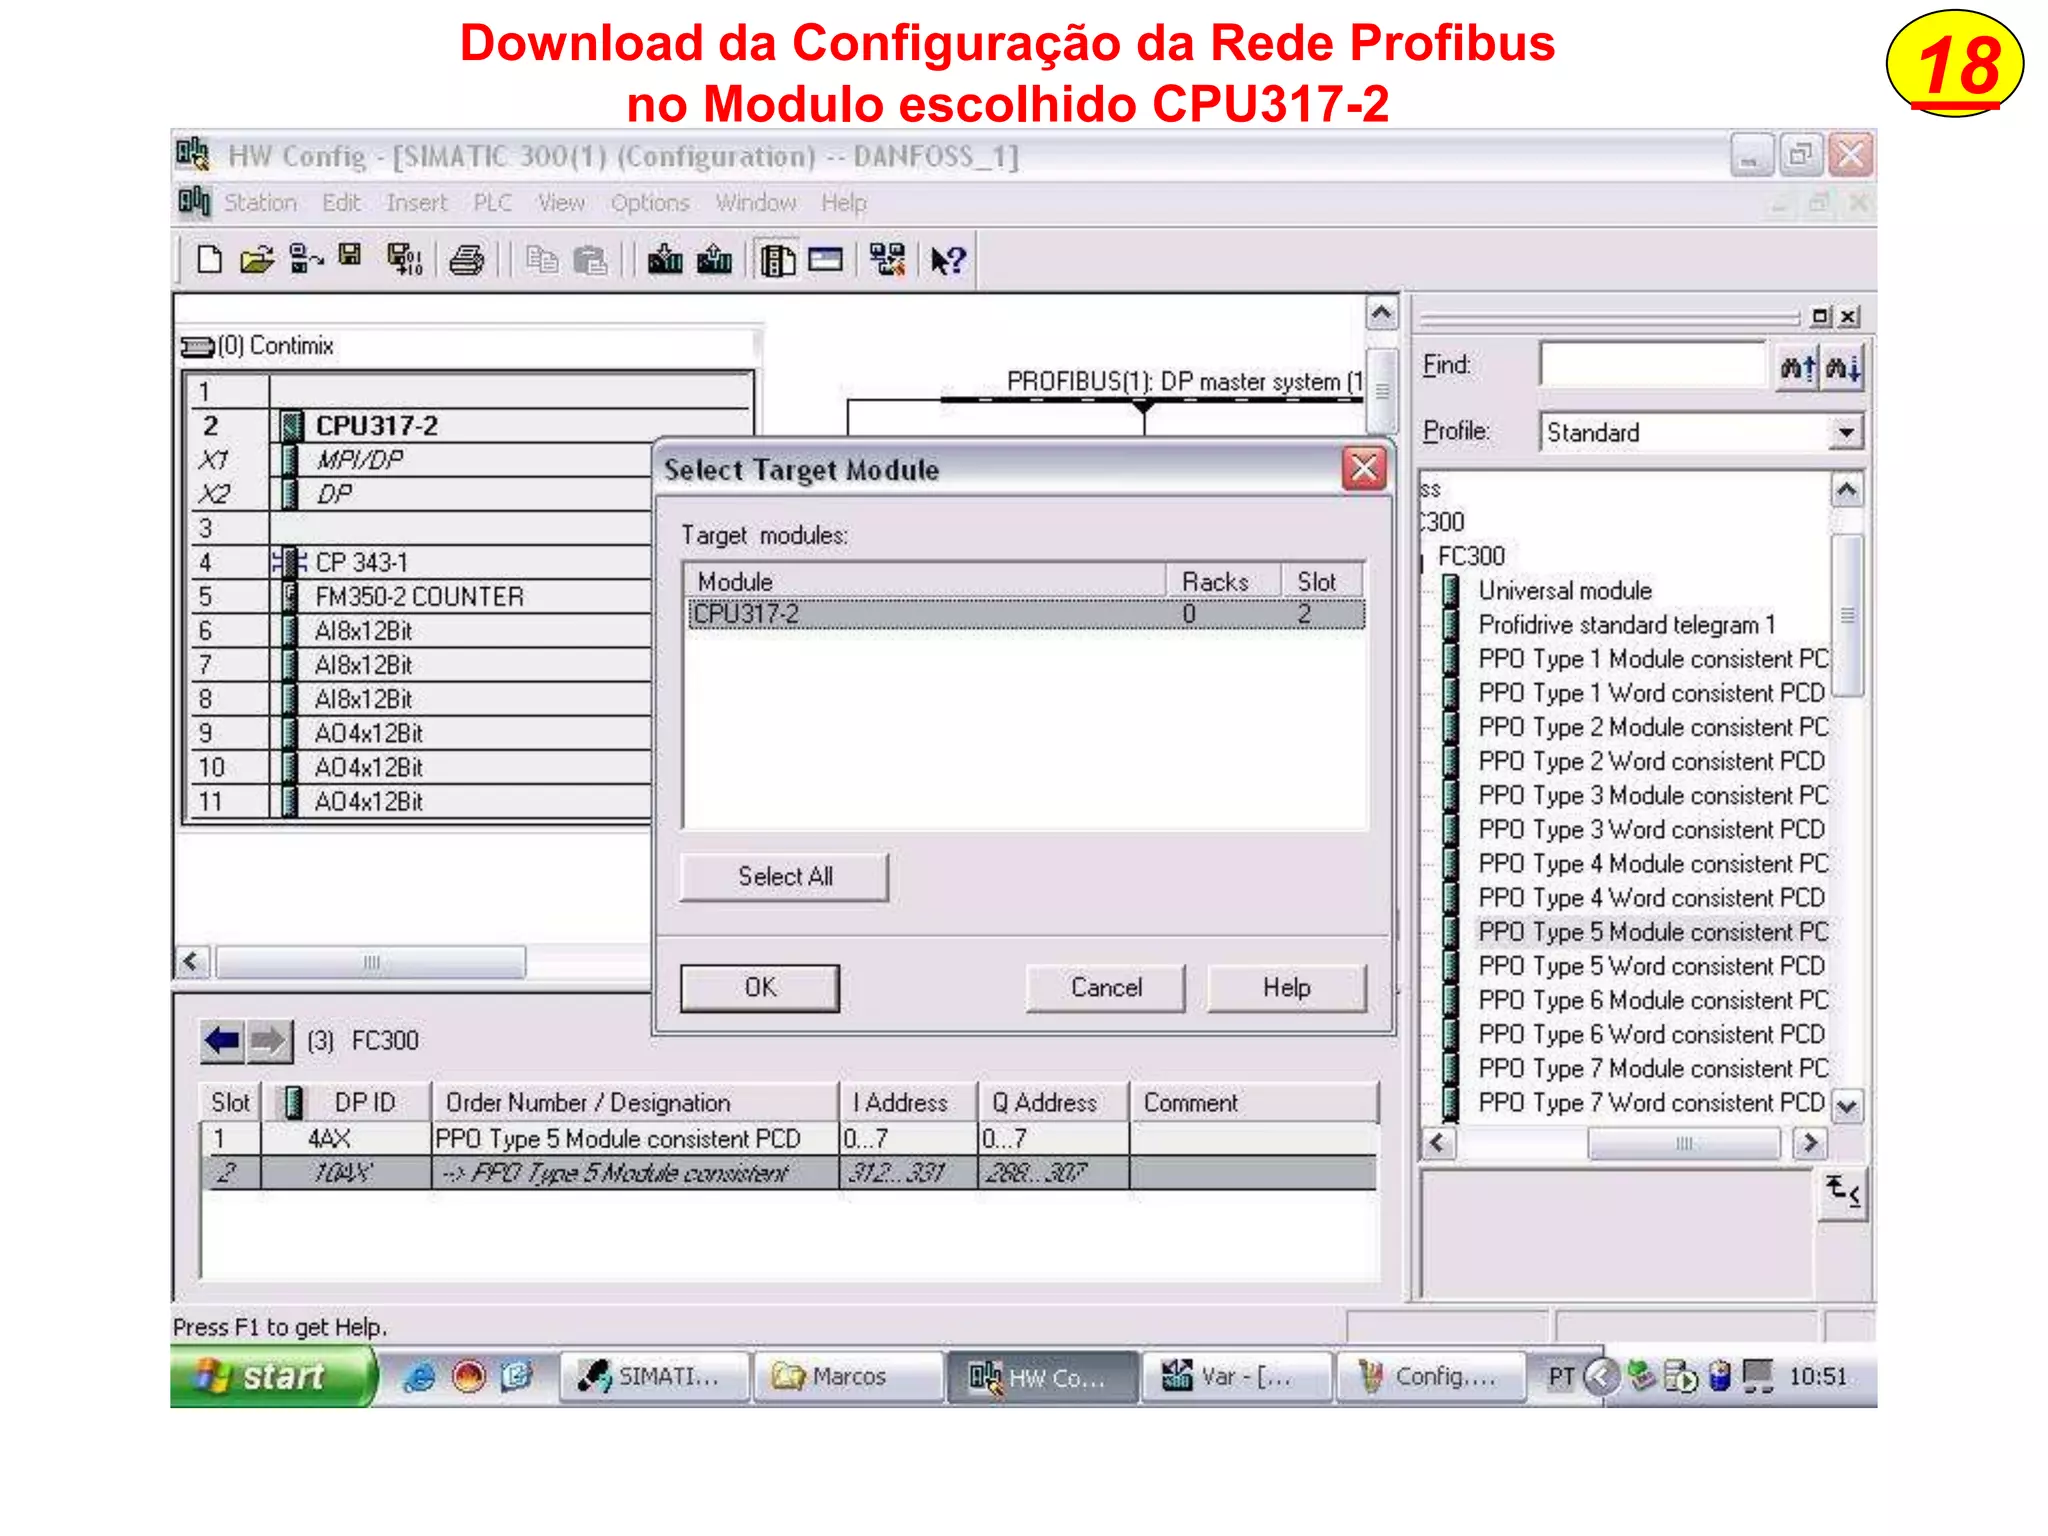Open the Options menu

(x=650, y=203)
